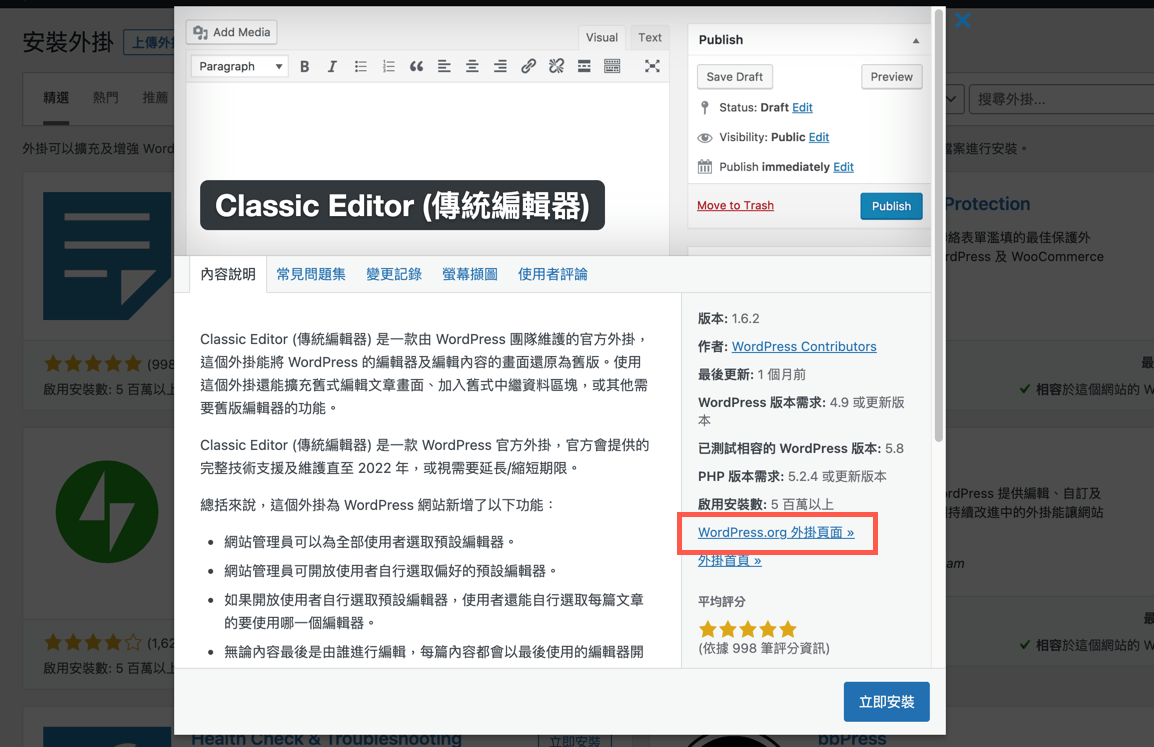Click the calendar icon beside Publish immediately

705,167
